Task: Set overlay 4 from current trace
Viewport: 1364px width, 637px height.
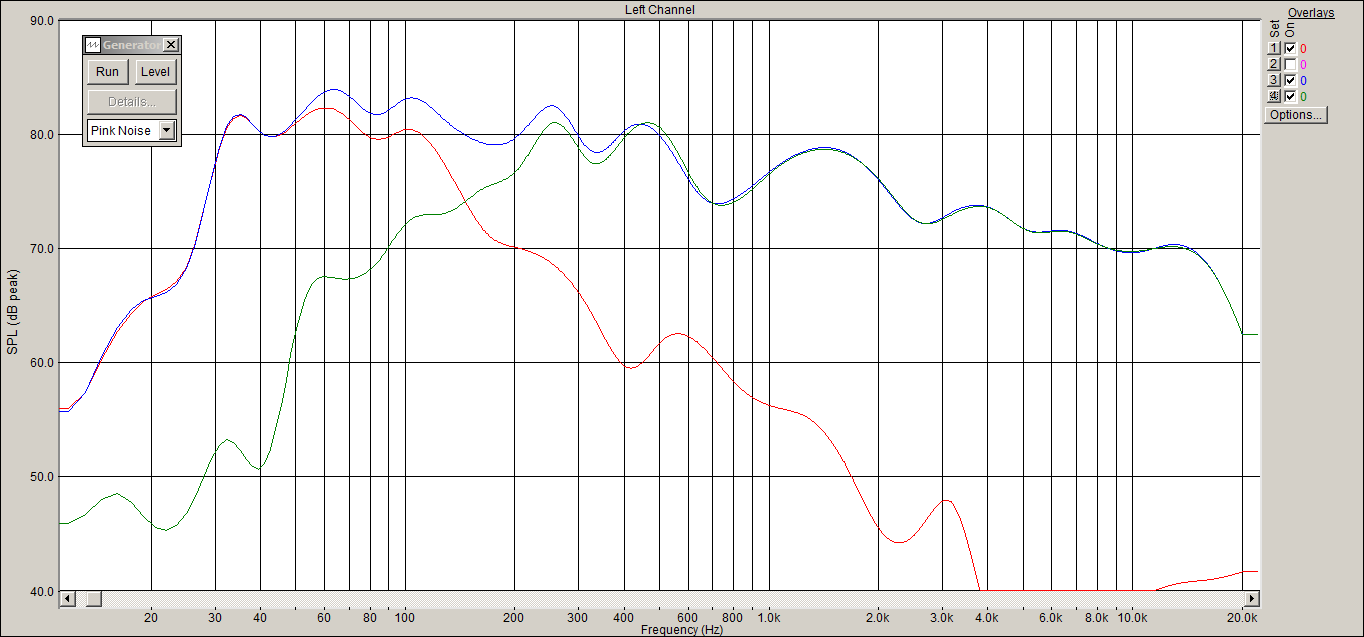Action: click(x=1274, y=96)
